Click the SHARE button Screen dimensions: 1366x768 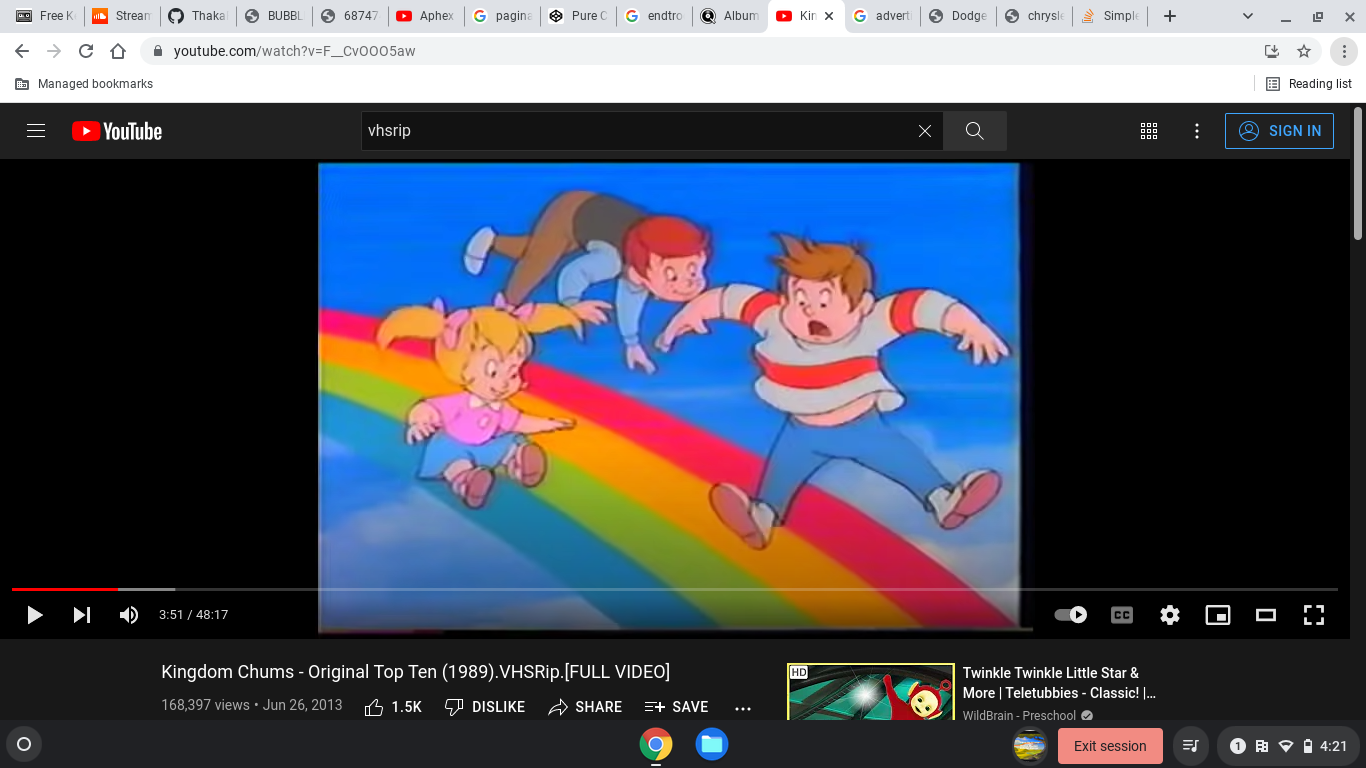coord(586,707)
